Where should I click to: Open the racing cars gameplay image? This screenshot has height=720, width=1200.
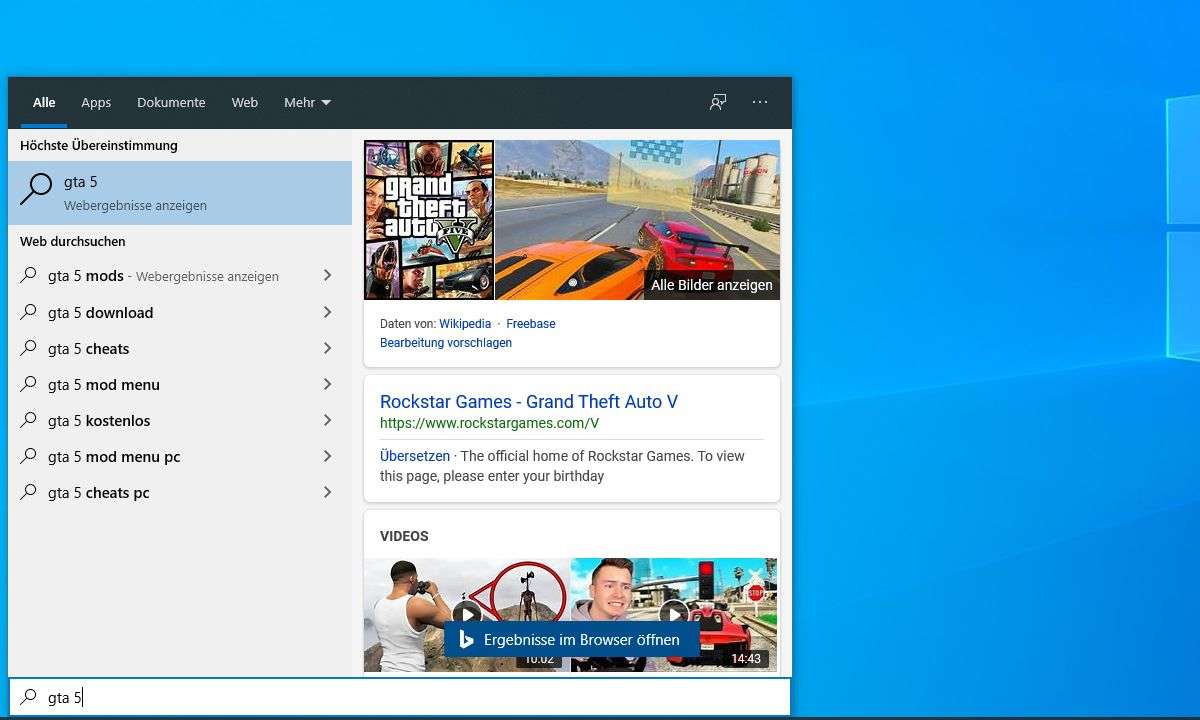pos(638,220)
